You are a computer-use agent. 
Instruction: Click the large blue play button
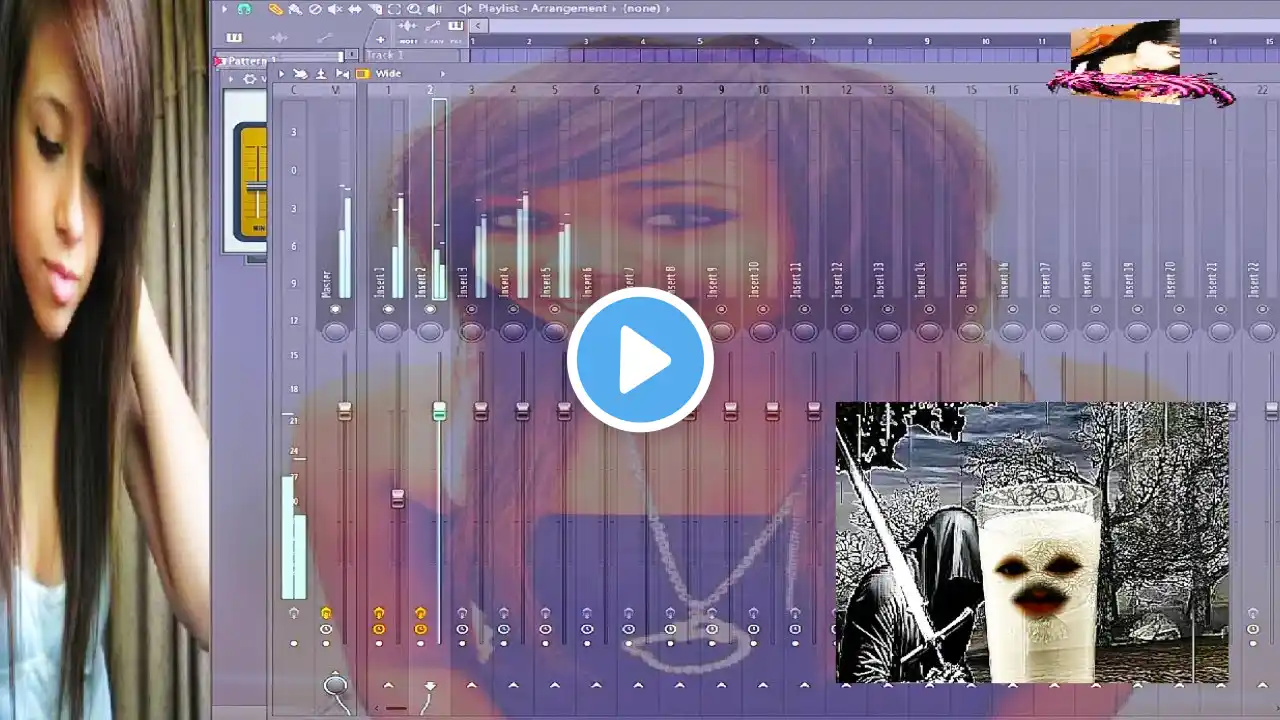pyautogui.click(x=640, y=360)
